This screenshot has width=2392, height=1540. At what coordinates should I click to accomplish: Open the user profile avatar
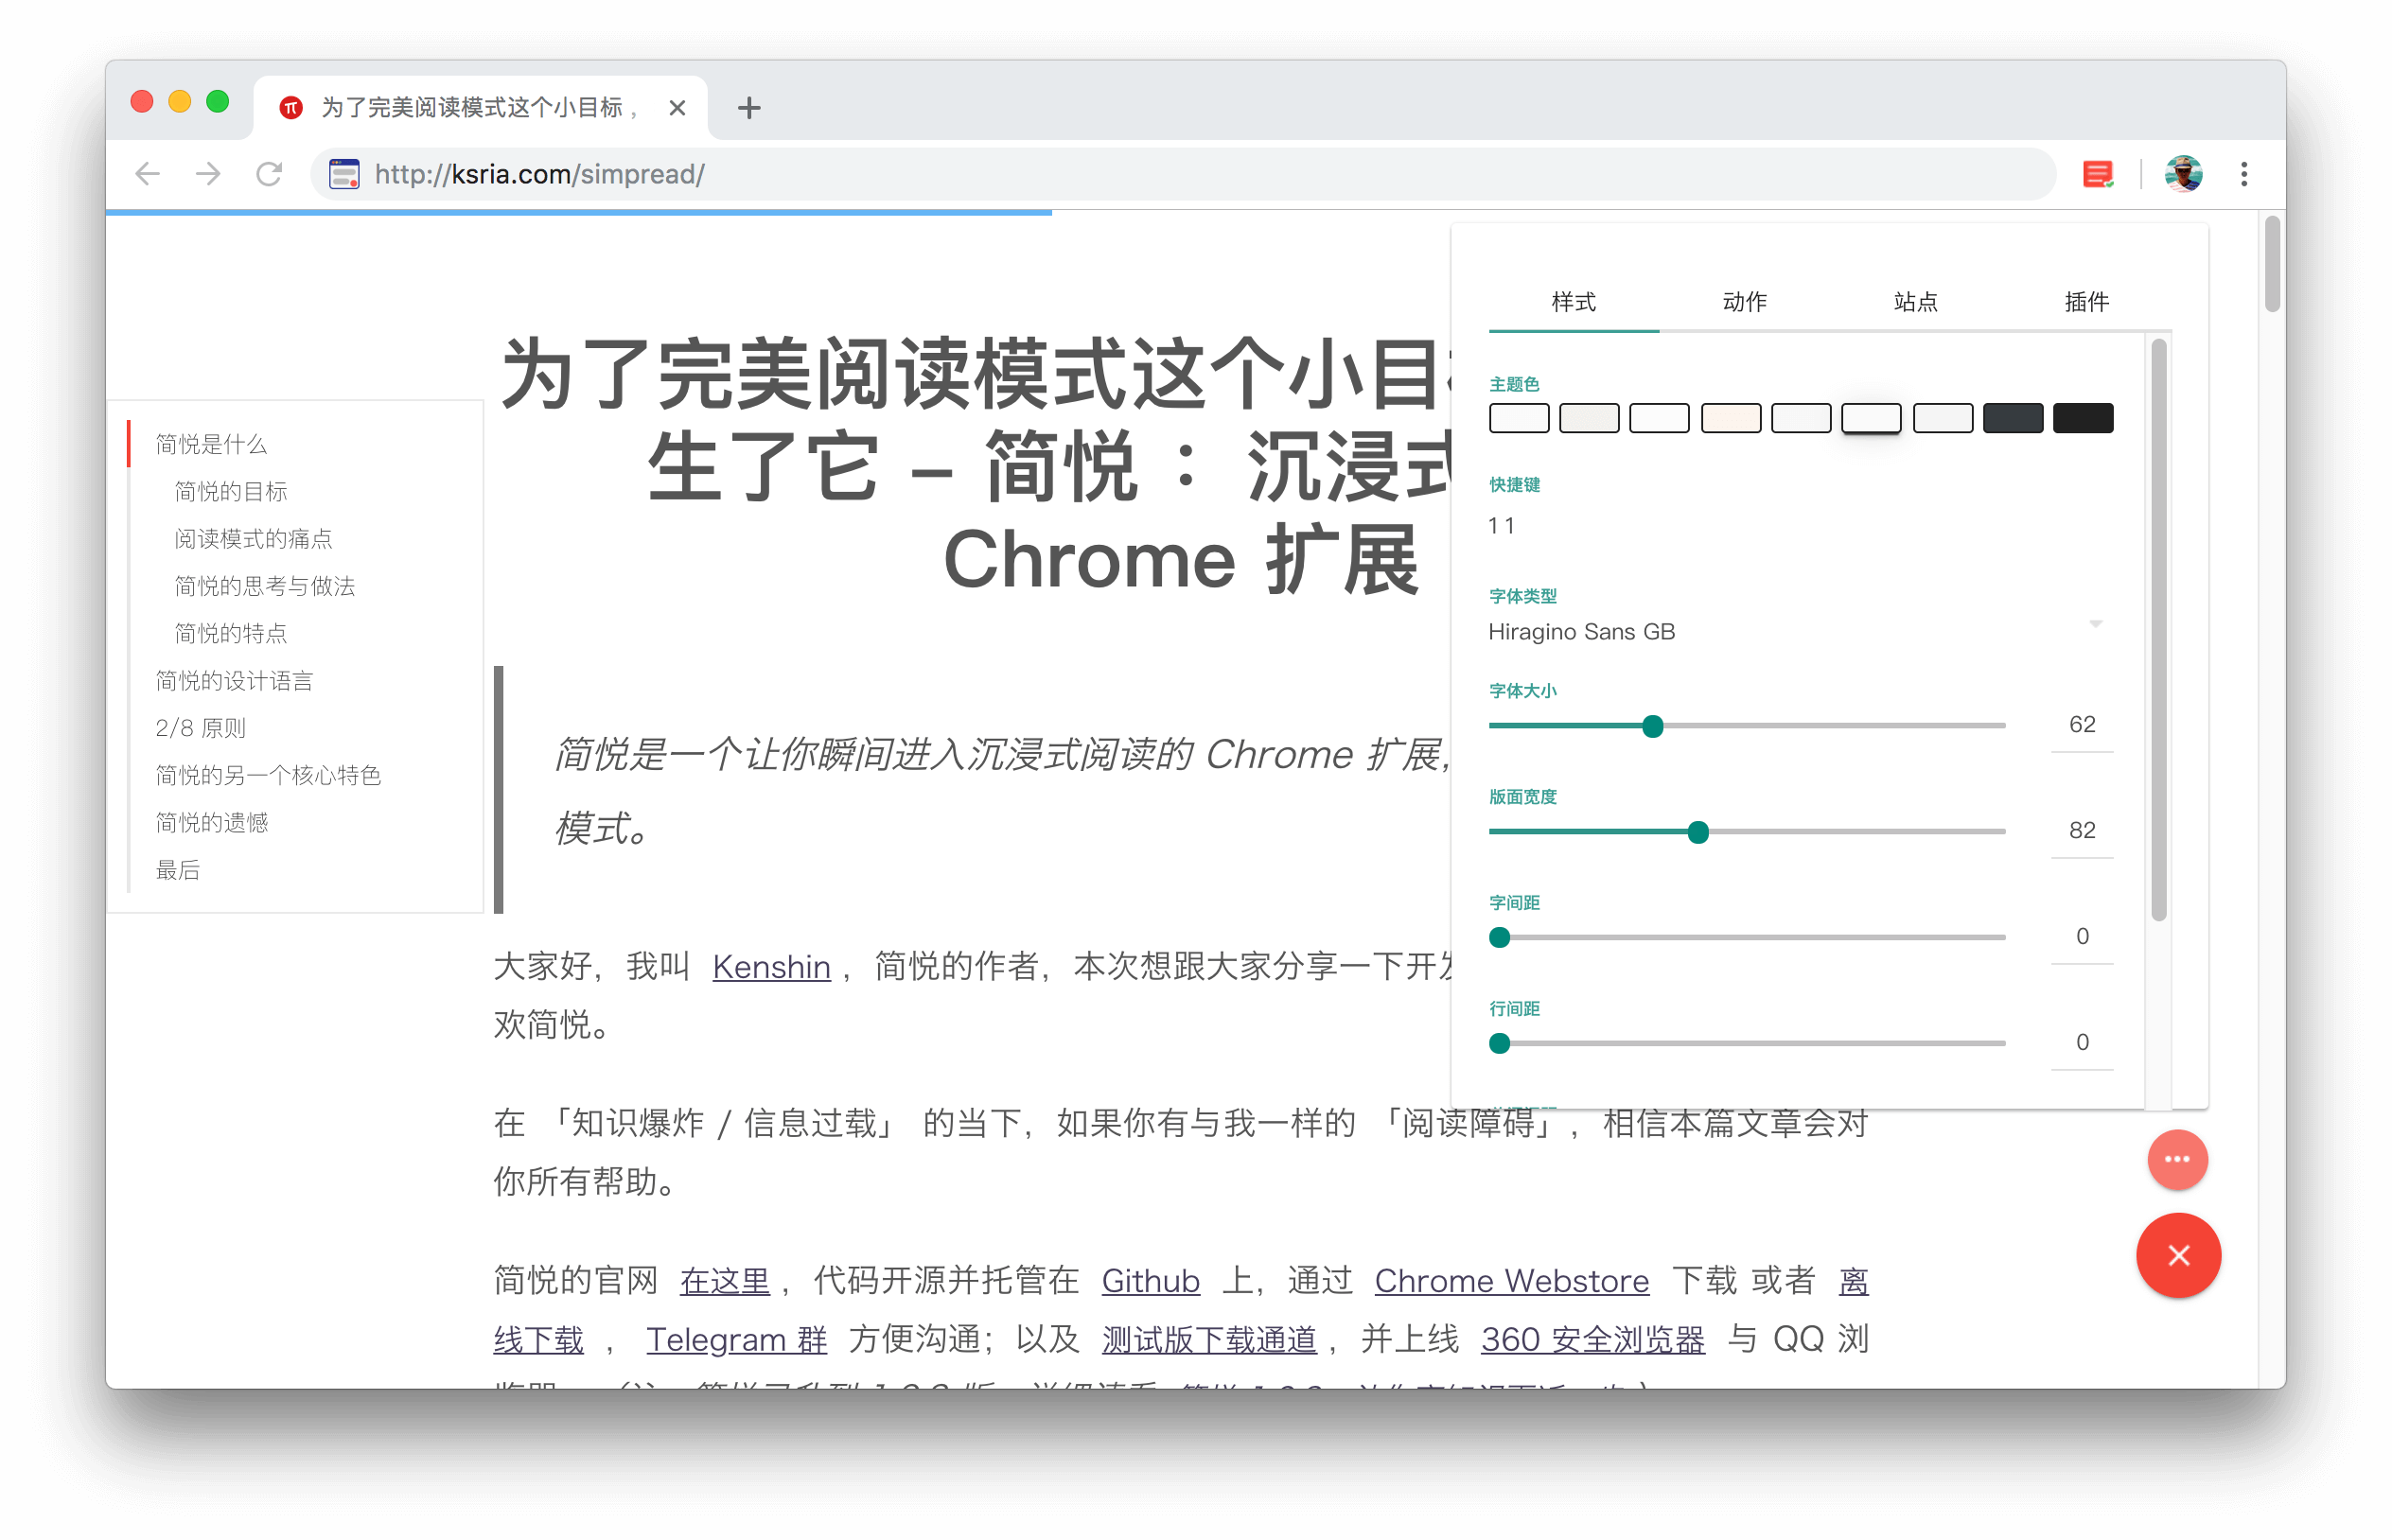point(2183,174)
